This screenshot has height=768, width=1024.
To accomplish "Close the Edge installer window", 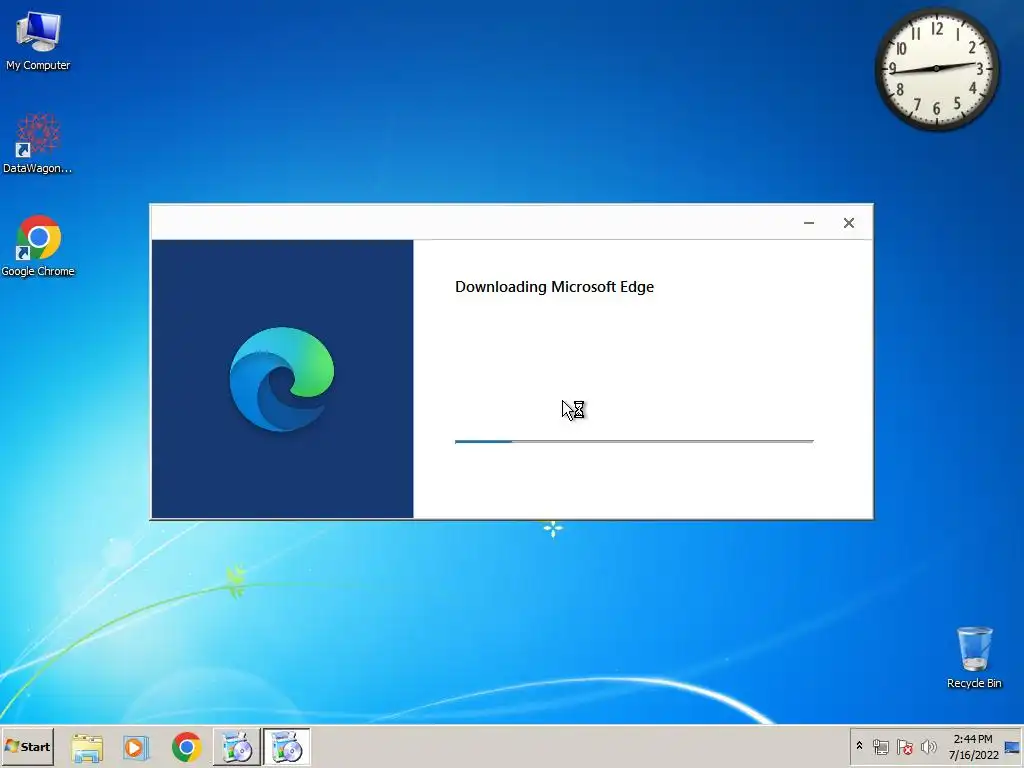I will coord(848,223).
